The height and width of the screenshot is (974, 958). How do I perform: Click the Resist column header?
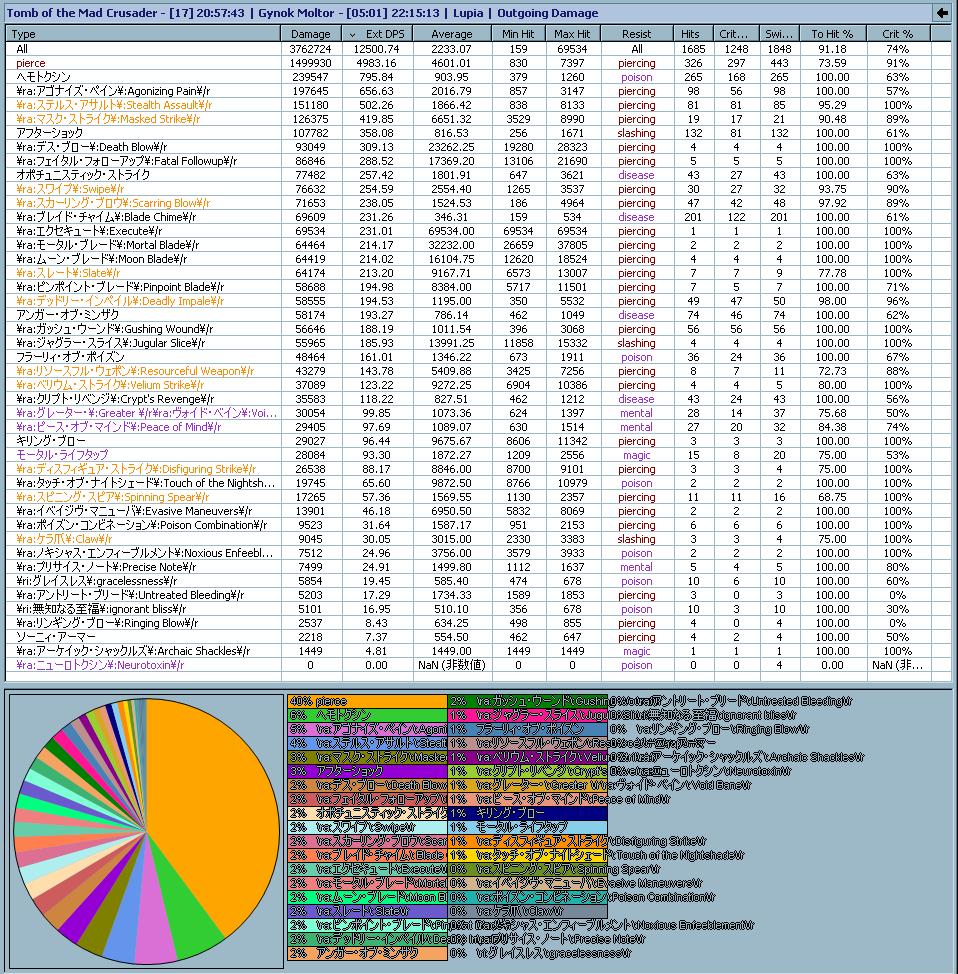[637, 34]
